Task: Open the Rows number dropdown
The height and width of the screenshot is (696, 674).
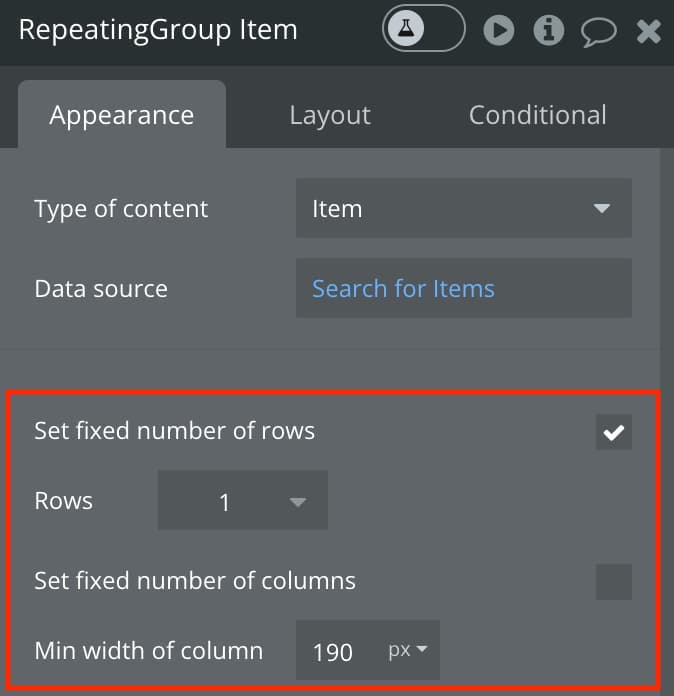Action: tap(242, 500)
